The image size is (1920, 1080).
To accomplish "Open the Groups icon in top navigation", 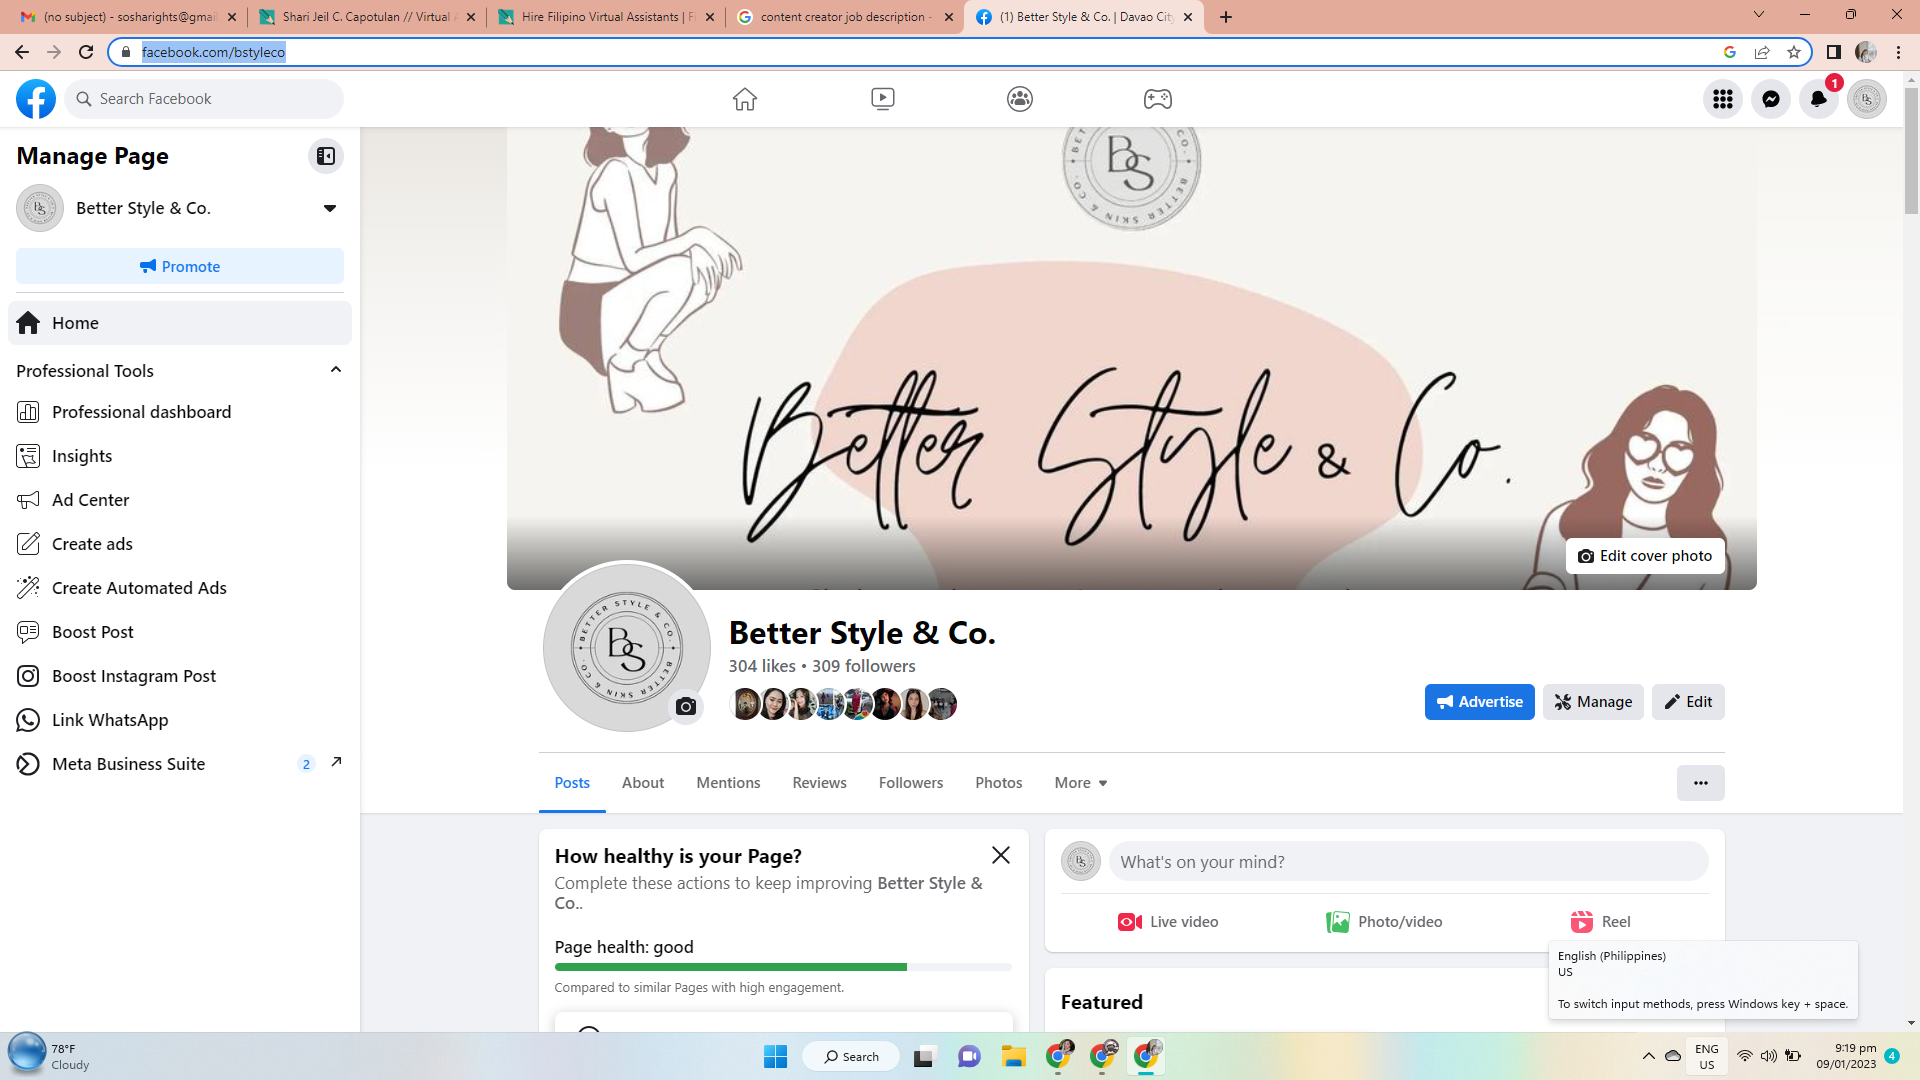I will (1019, 99).
